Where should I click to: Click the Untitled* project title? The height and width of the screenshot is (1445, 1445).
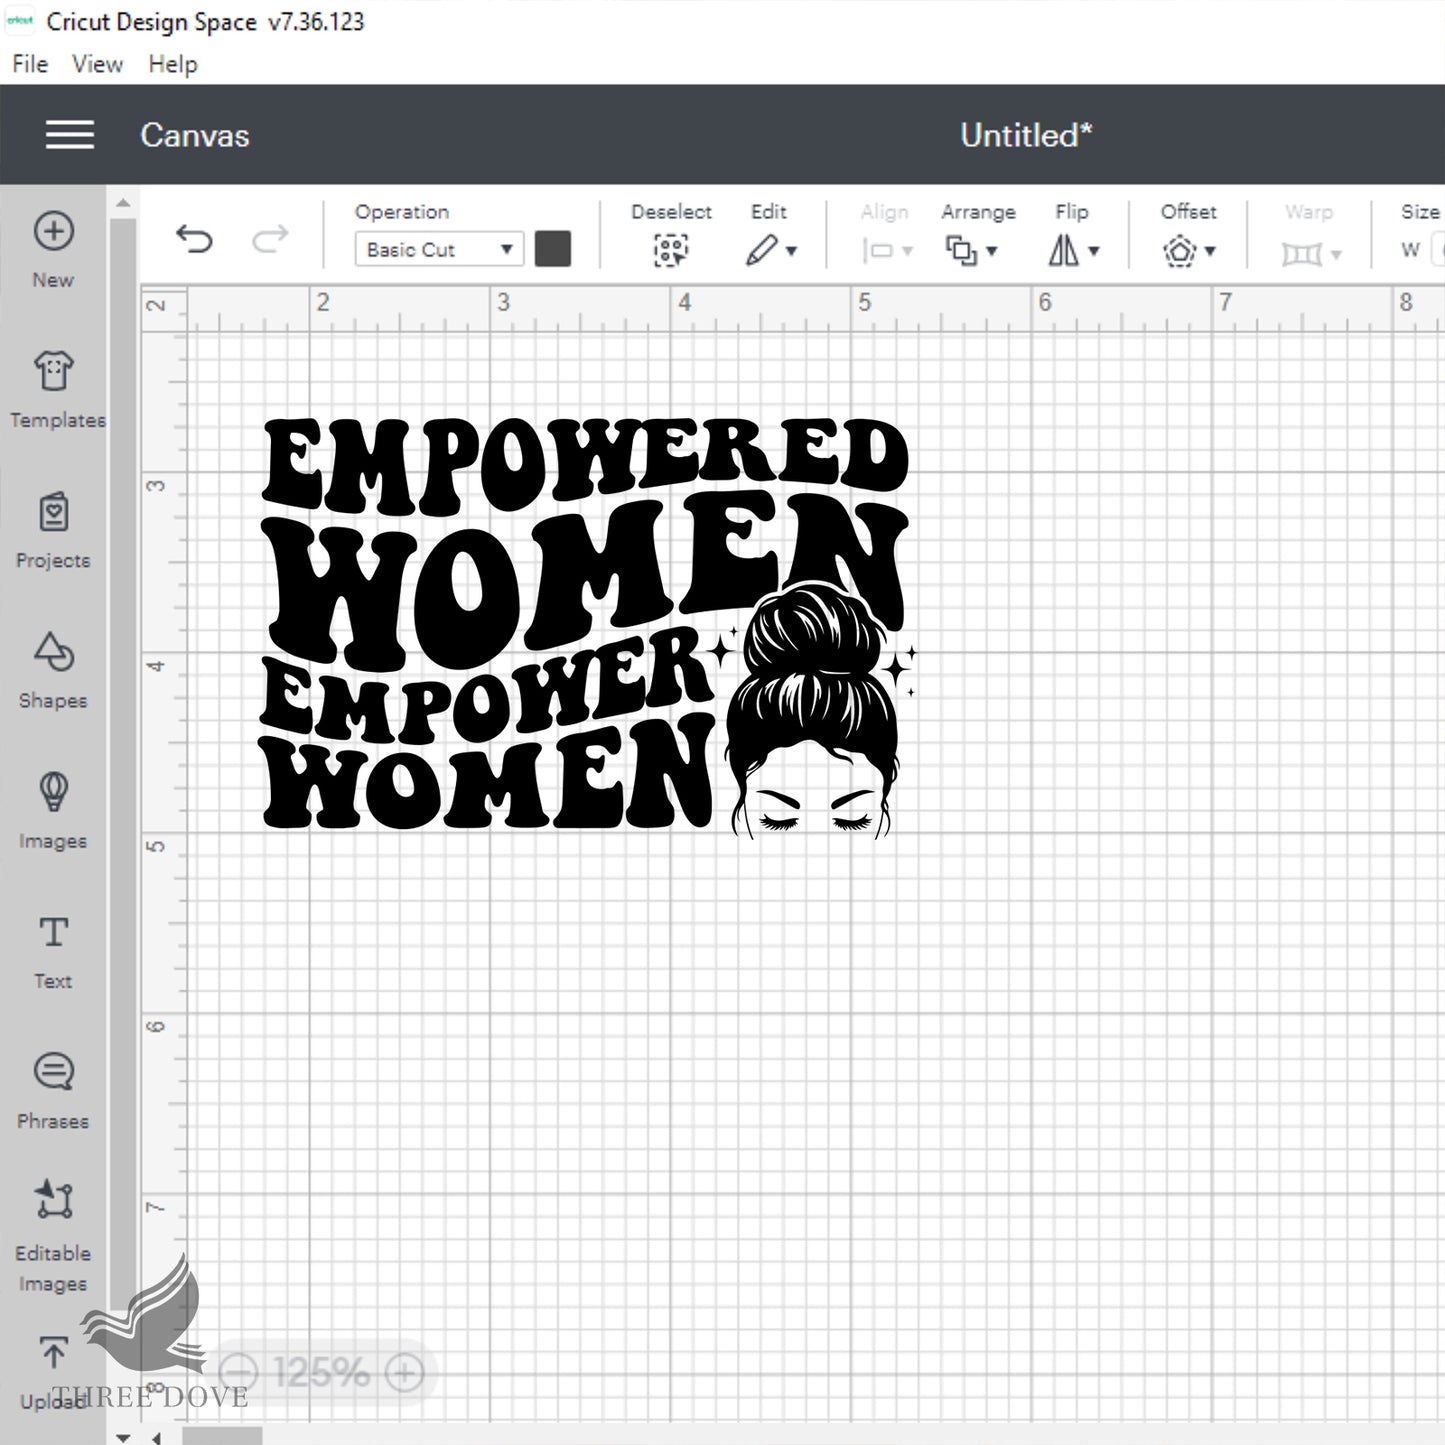coord(1026,135)
